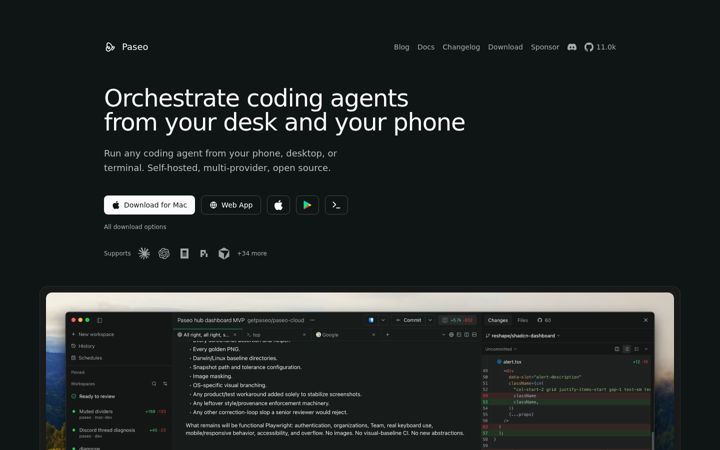The height and width of the screenshot is (450, 720).
Task: Open the Changelog navigation link
Action: pos(461,47)
